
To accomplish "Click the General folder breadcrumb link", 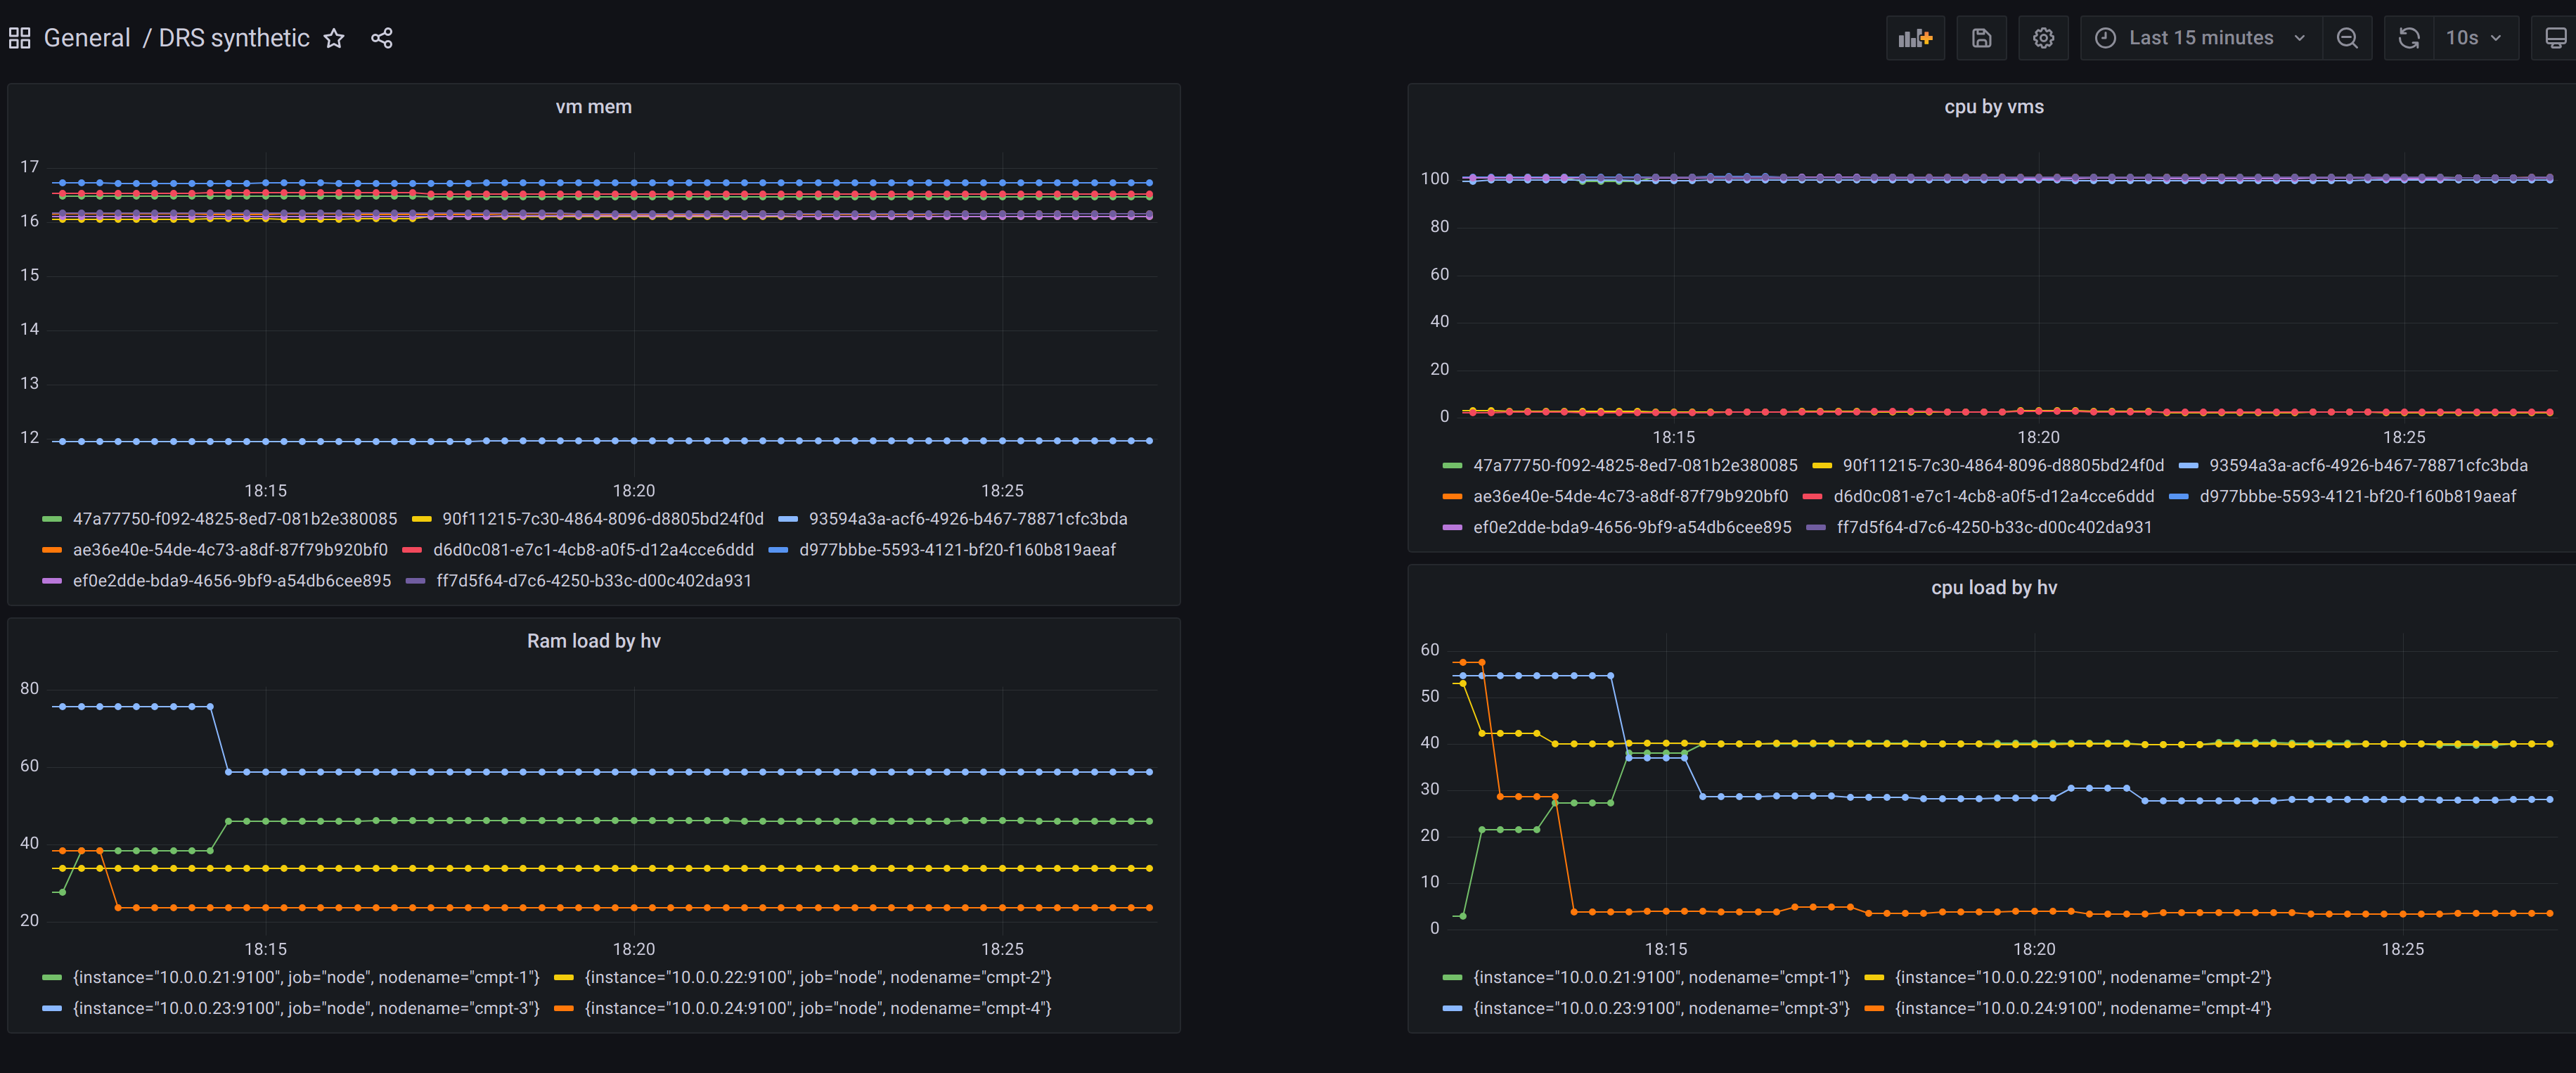I will 87,38.
